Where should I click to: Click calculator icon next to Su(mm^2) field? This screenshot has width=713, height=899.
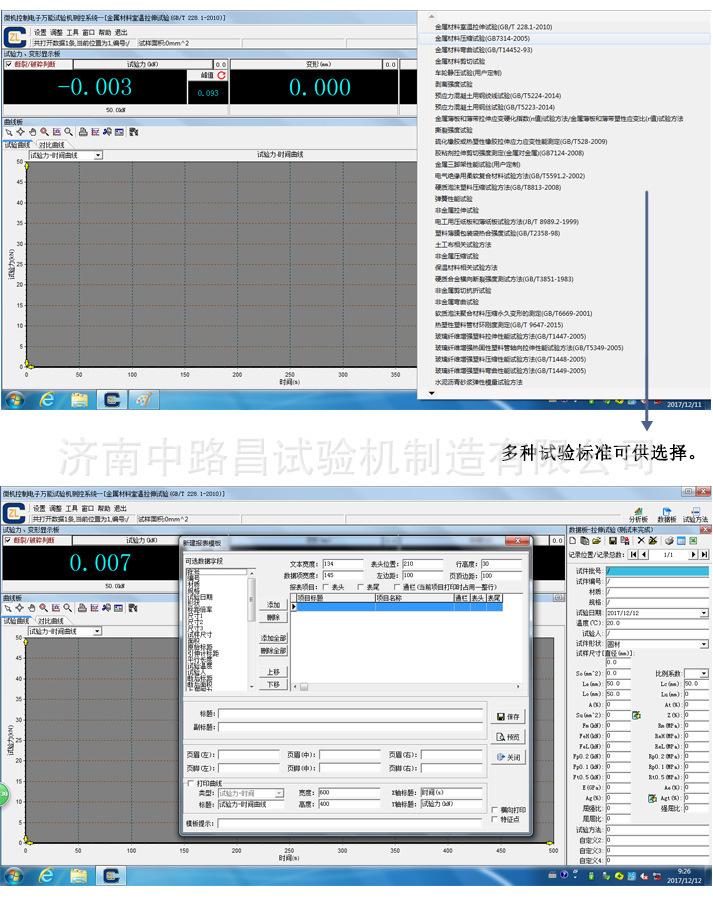pos(636,715)
